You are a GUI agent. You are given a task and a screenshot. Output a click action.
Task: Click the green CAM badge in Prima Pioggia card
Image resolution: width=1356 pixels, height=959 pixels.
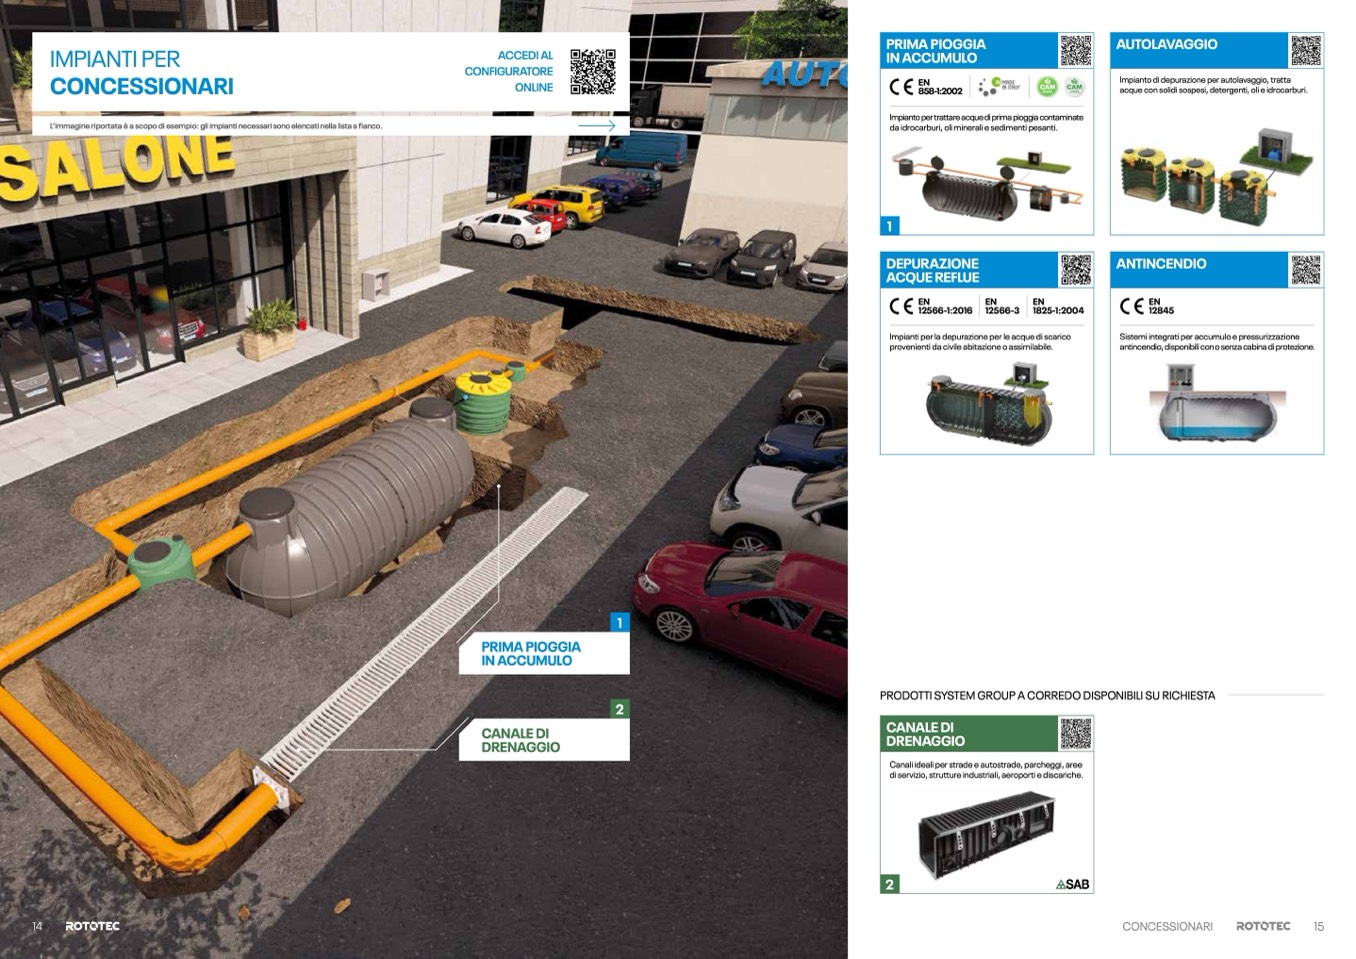(x=1047, y=87)
